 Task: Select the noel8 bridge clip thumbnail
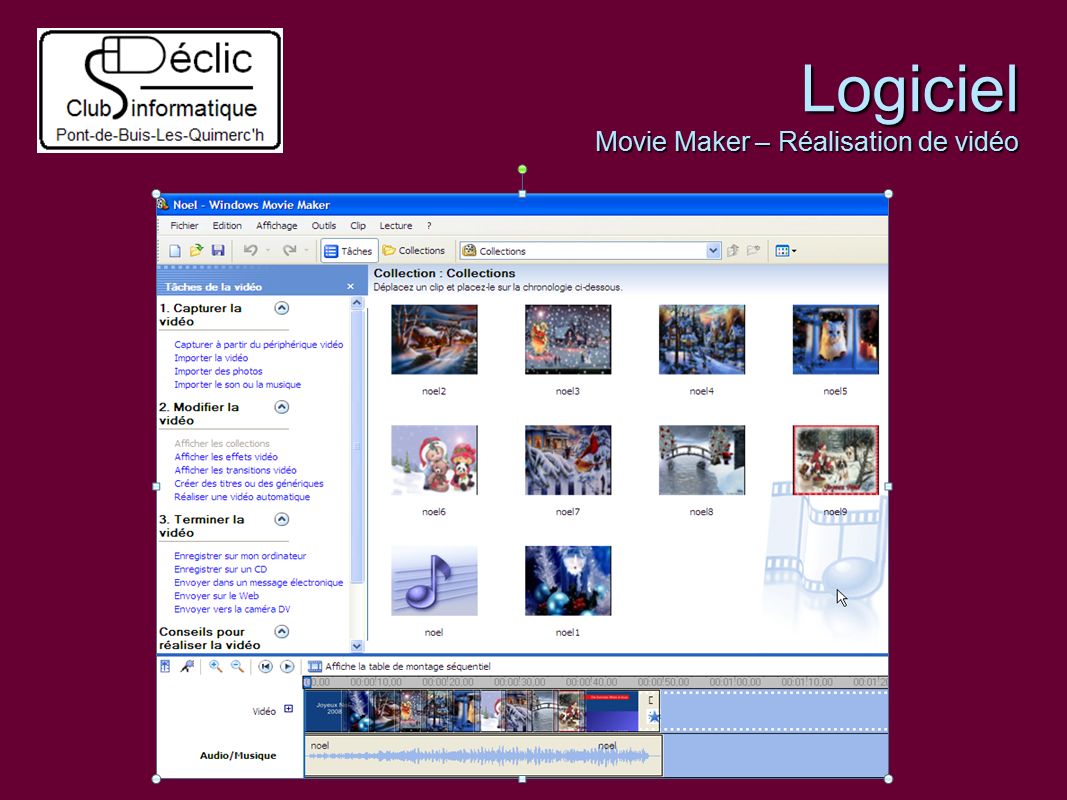(x=702, y=460)
